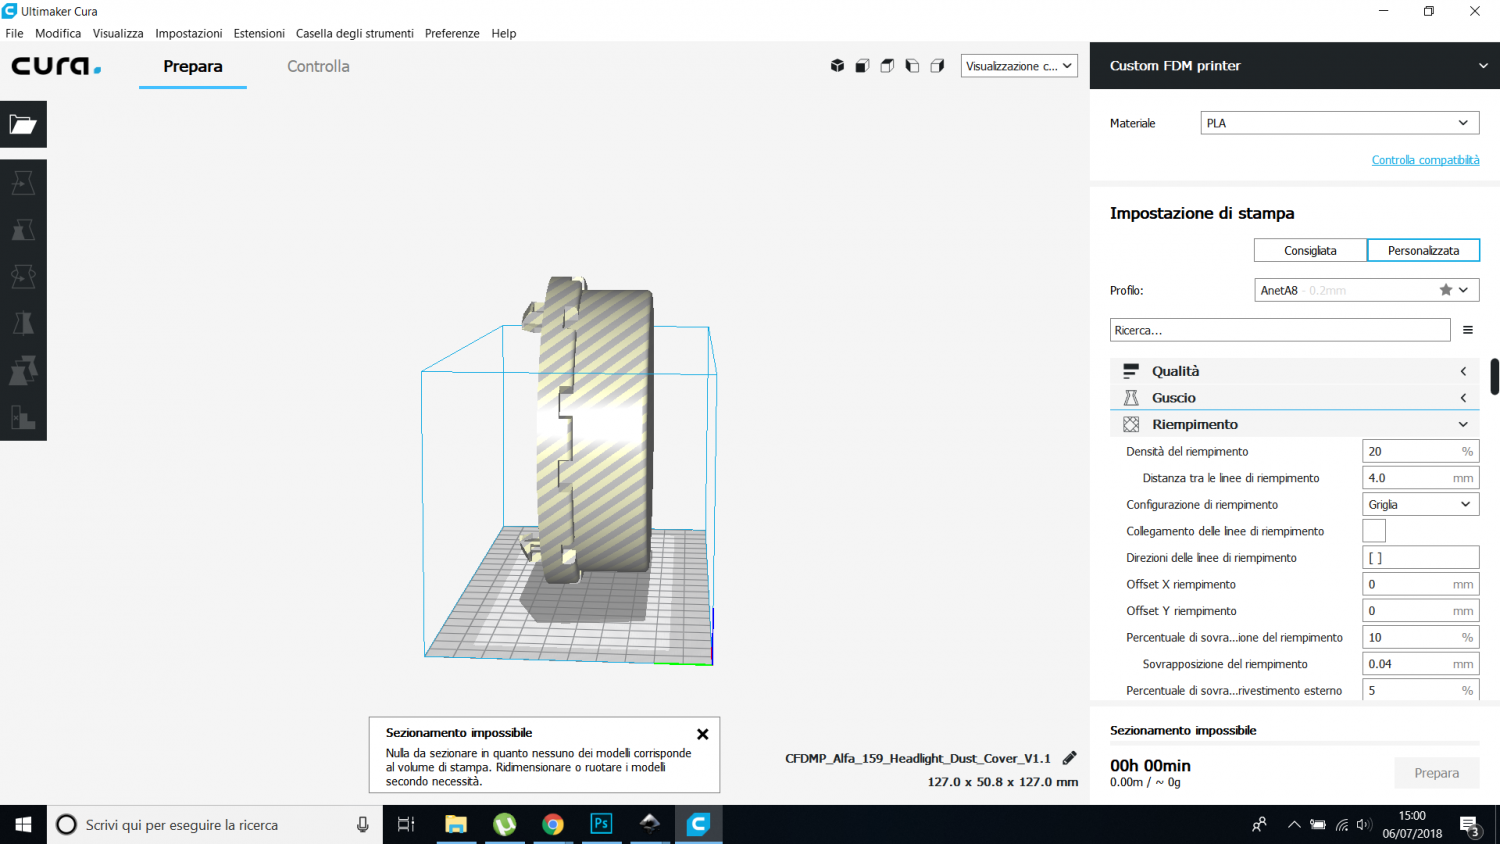Click Windows taskbar search box
Viewport: 1500px width, 844px height.
tap(215, 825)
